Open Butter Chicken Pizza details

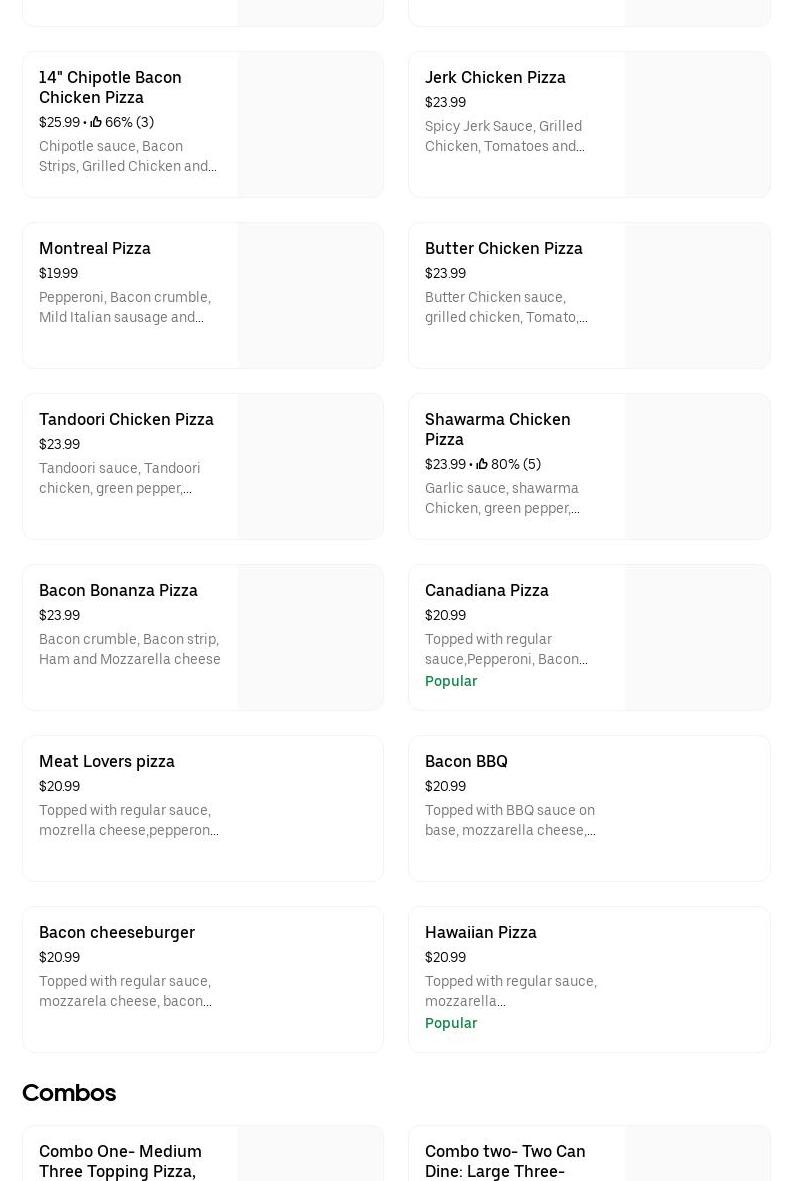(503, 248)
